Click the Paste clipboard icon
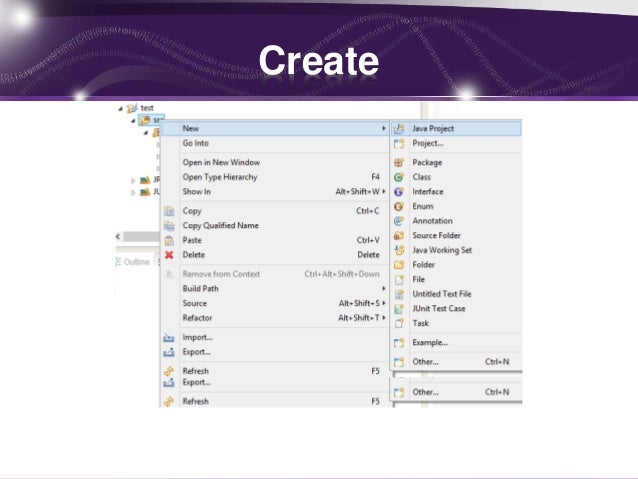The image size is (638, 479). (x=169, y=241)
